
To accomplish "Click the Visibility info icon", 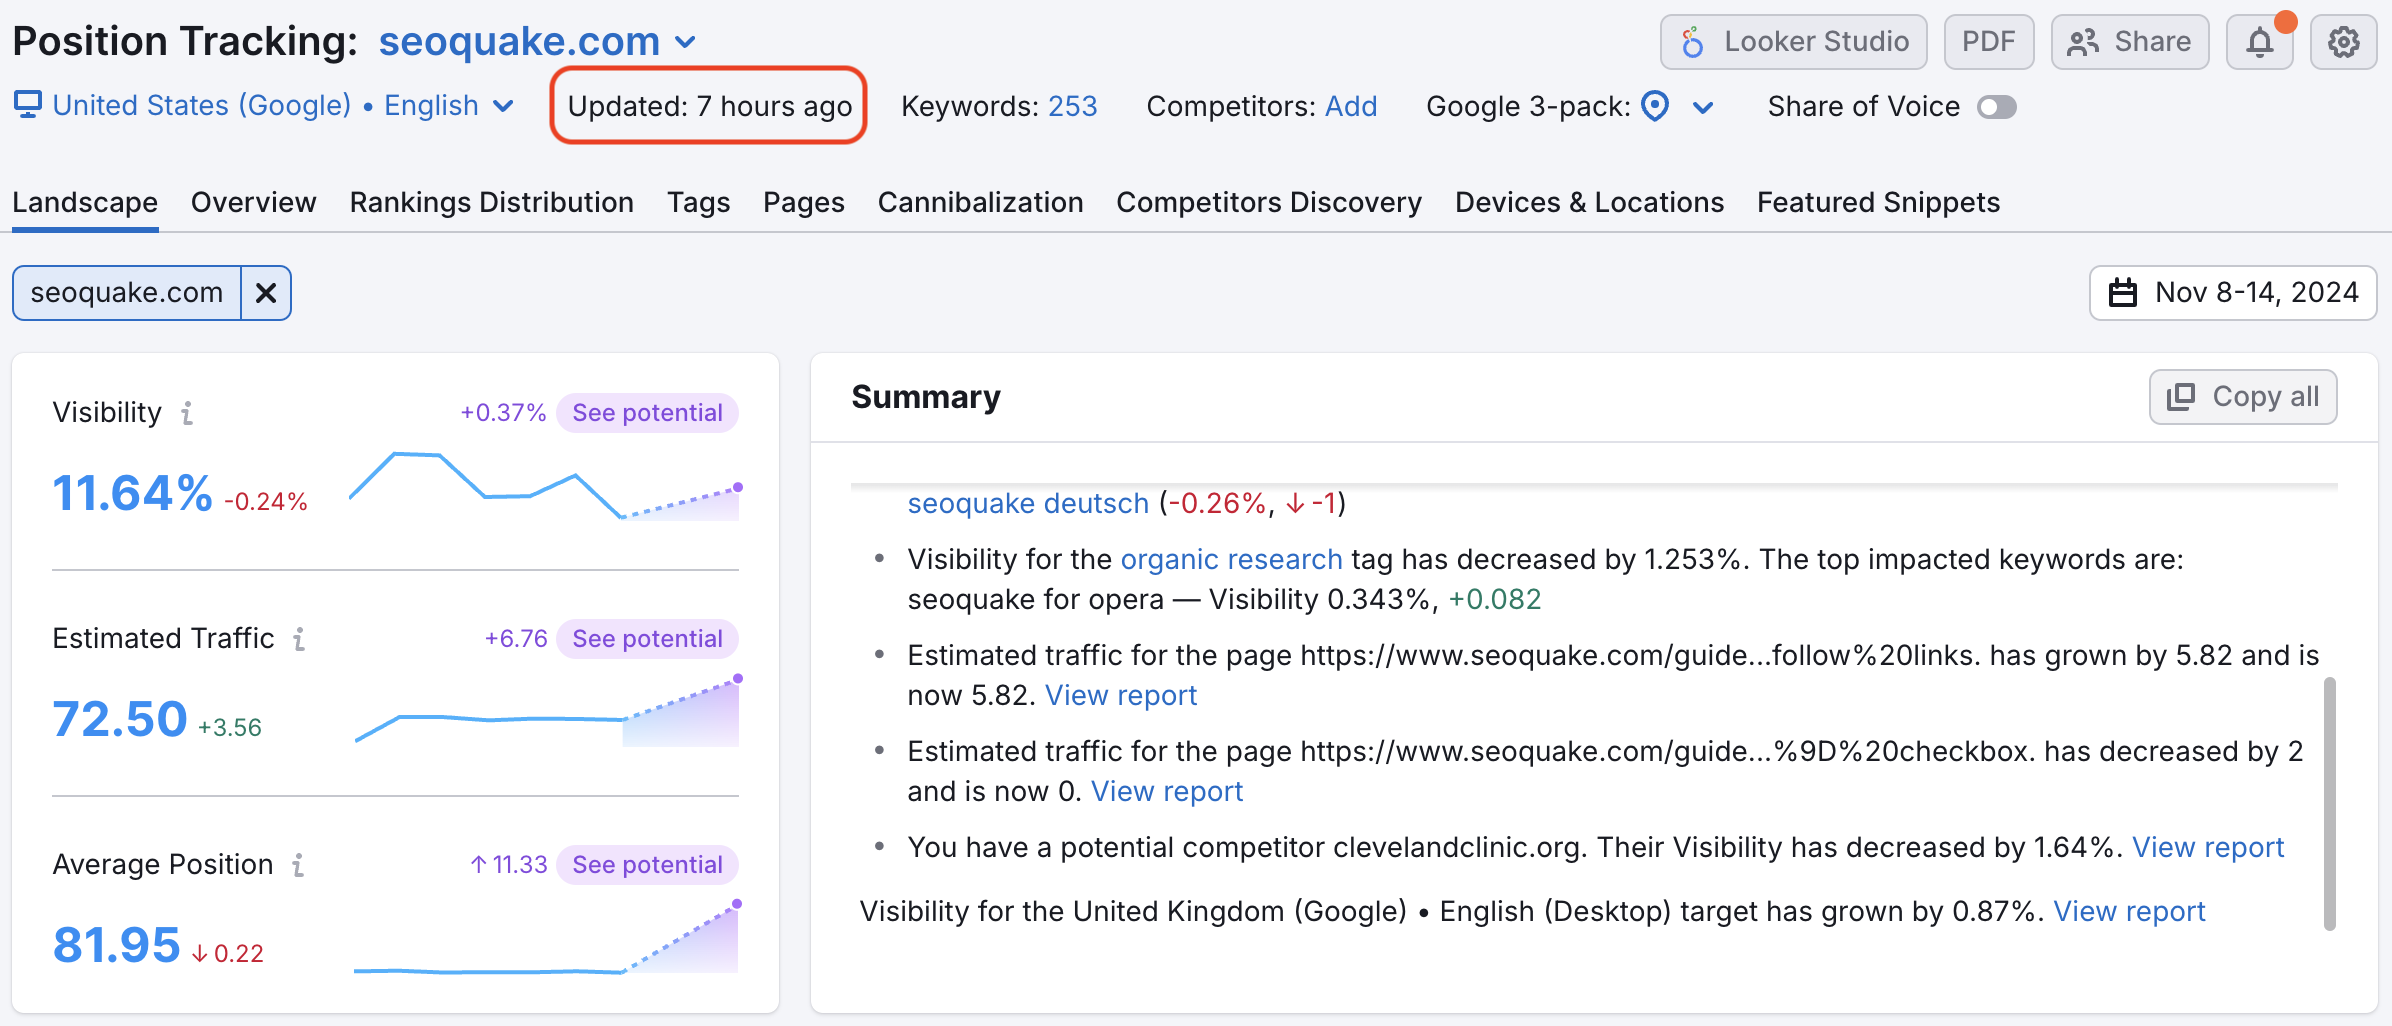I will tap(187, 413).
